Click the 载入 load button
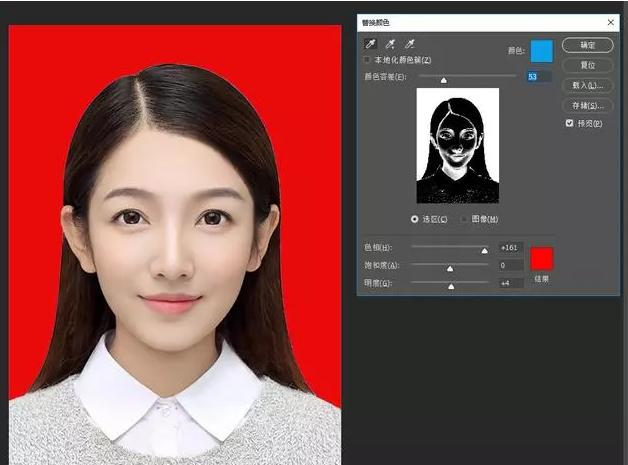The width and height of the screenshot is (628, 465). (x=588, y=85)
